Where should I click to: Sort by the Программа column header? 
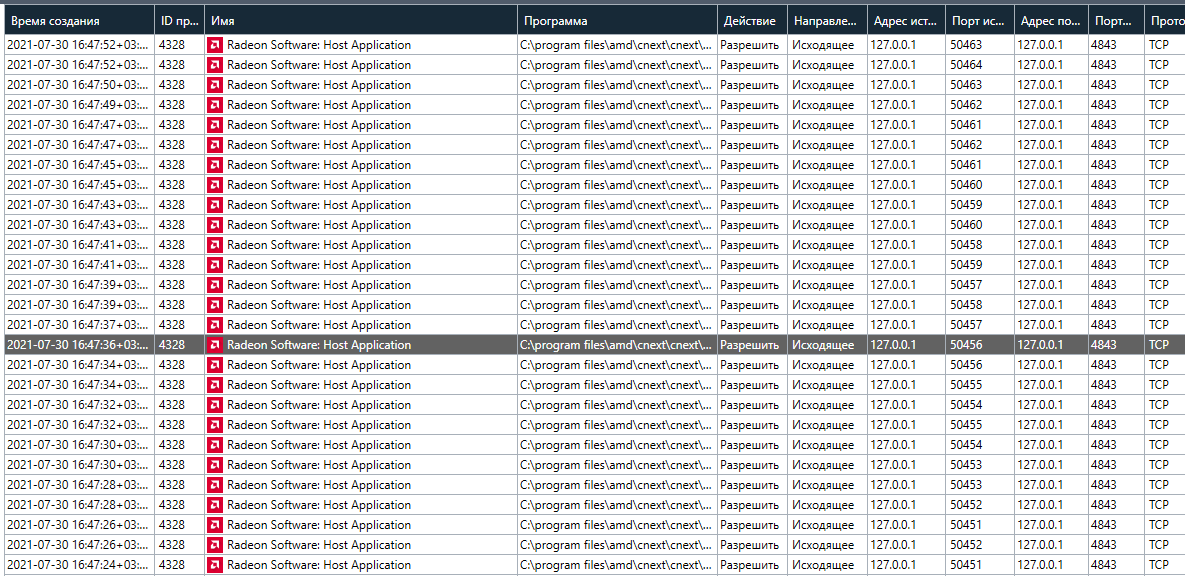point(617,21)
